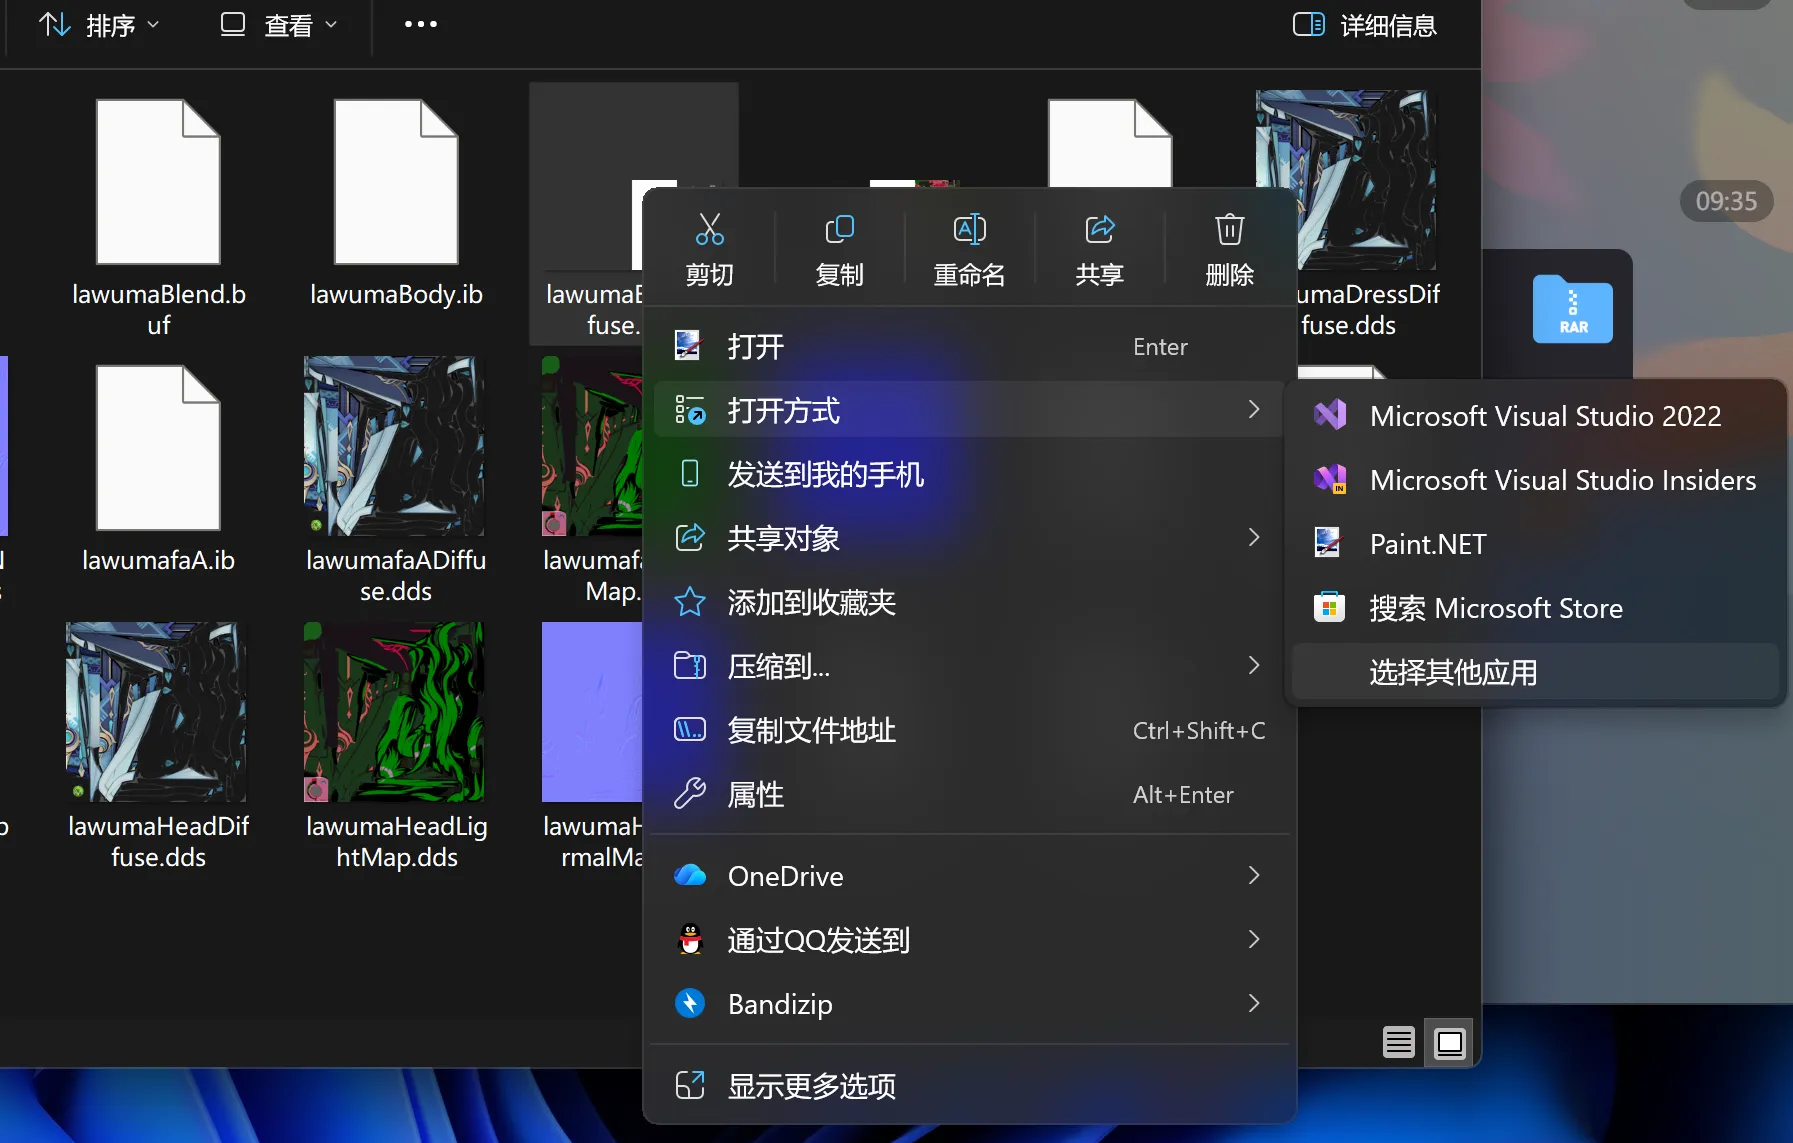
Task: Click the Share (共享) icon
Action: click(1099, 230)
